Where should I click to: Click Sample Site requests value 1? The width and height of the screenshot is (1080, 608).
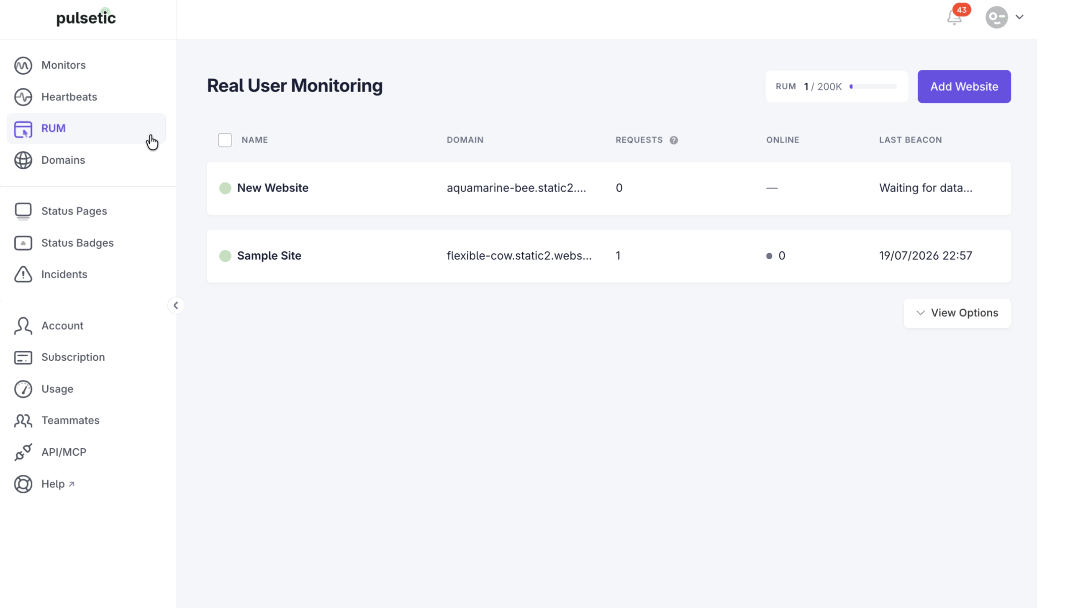618,256
